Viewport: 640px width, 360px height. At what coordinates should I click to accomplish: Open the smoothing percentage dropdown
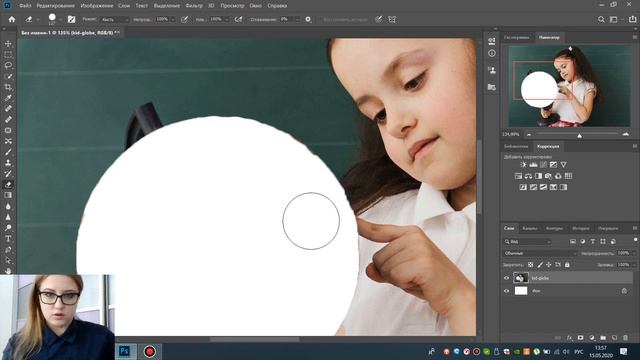click(297, 19)
